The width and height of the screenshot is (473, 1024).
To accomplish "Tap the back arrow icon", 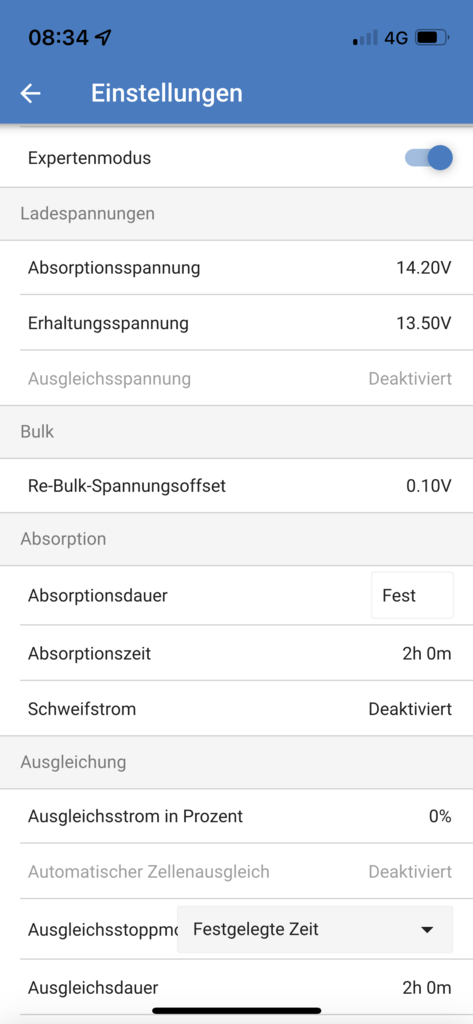I will pos(30,93).
